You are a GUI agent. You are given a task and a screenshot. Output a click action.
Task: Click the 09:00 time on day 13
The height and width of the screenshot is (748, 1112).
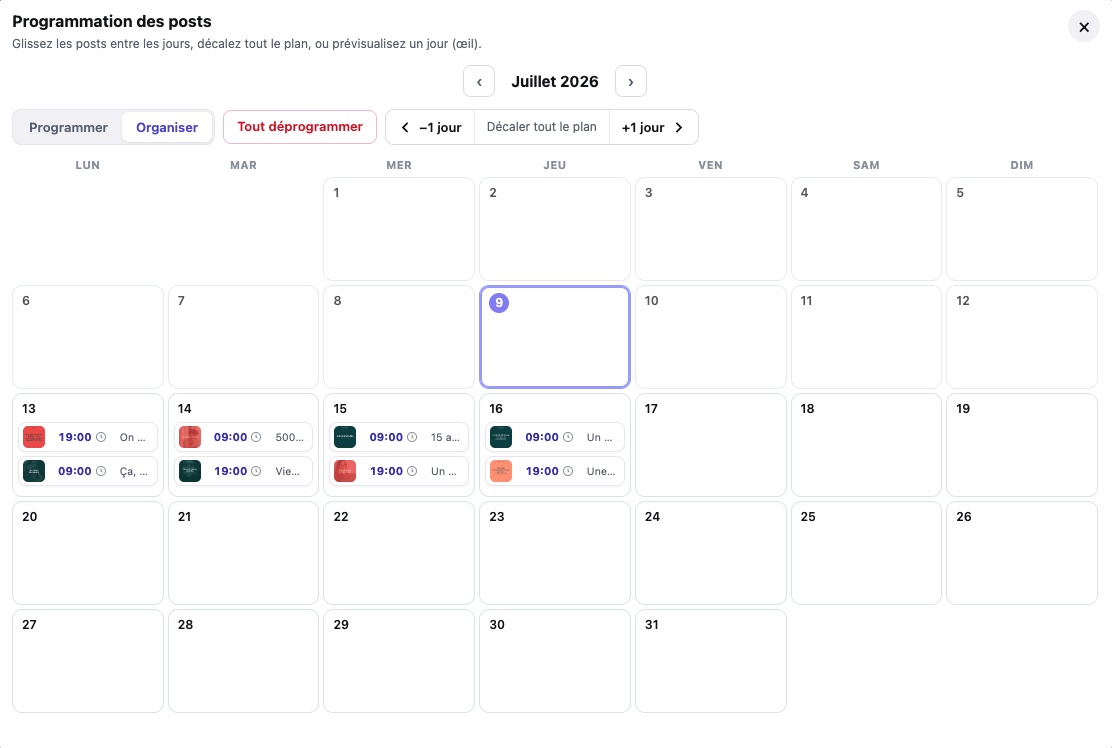(x=74, y=471)
